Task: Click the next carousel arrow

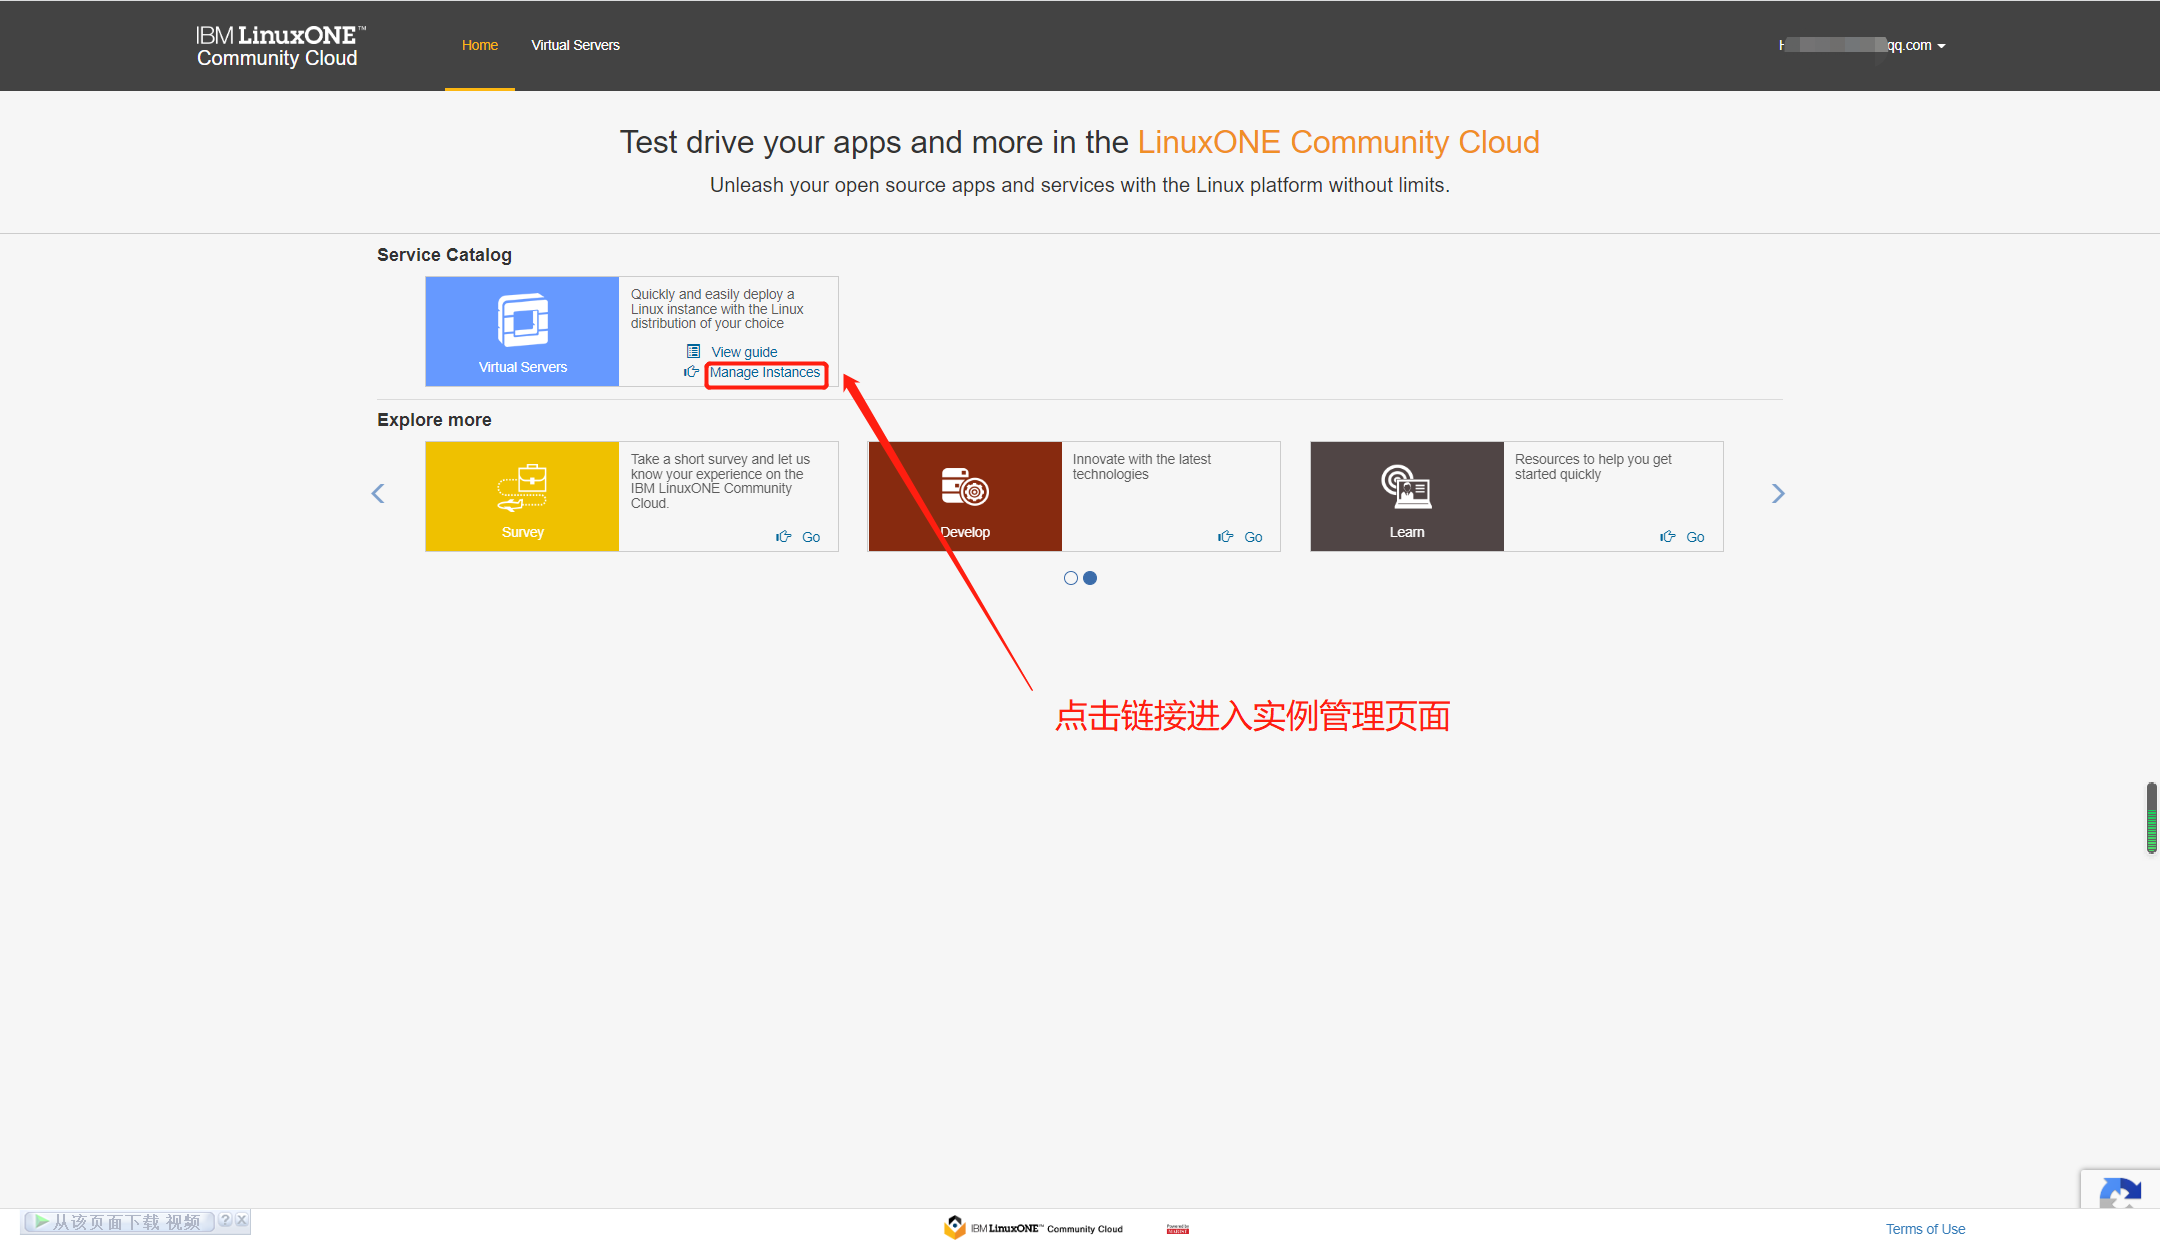Action: click(1777, 493)
